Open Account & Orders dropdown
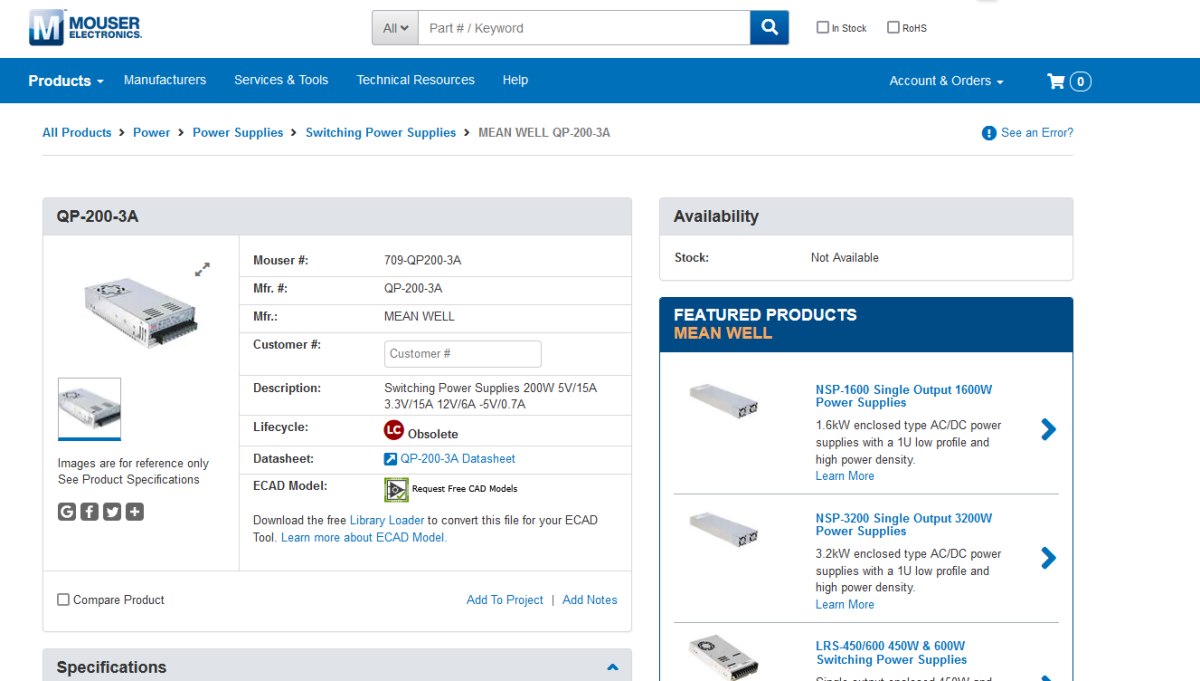The width and height of the screenshot is (1200, 681). pos(946,81)
